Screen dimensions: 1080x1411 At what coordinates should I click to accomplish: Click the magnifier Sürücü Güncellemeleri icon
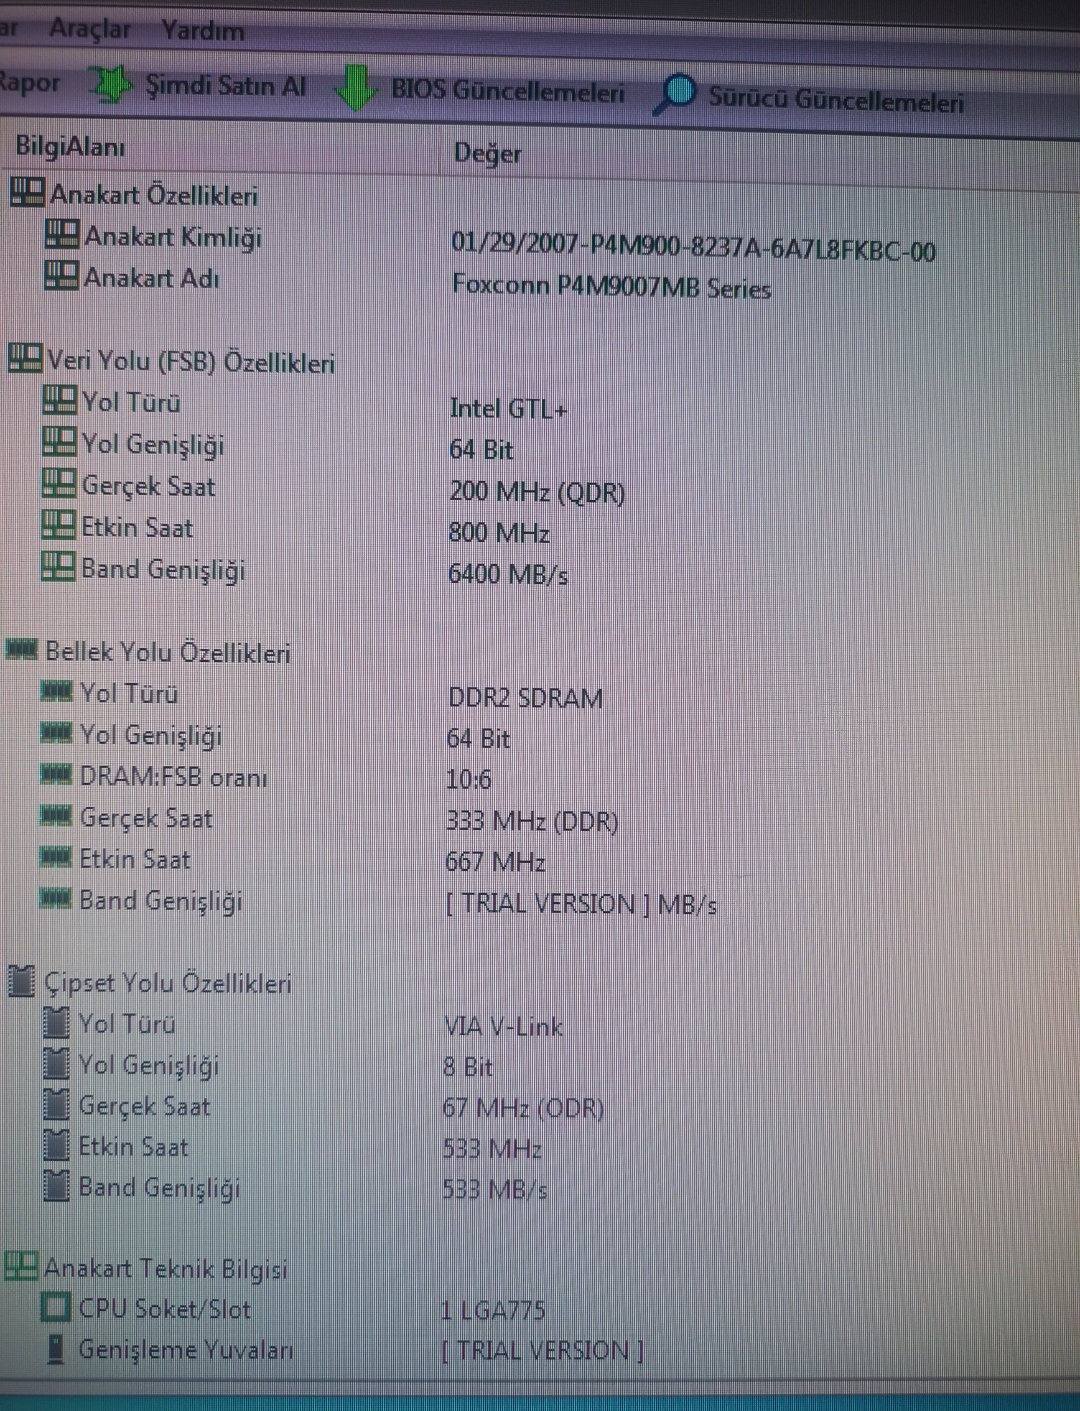tap(675, 95)
